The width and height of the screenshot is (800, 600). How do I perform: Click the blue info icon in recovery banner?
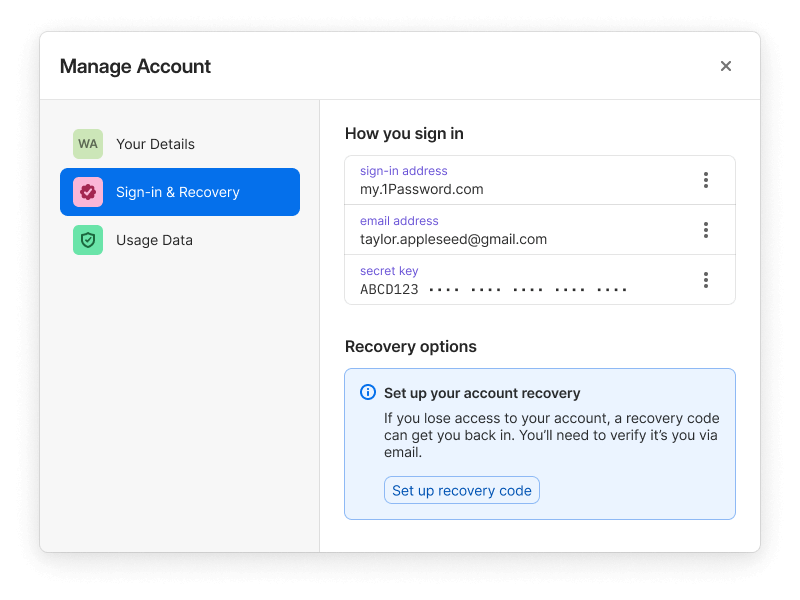[x=368, y=393]
